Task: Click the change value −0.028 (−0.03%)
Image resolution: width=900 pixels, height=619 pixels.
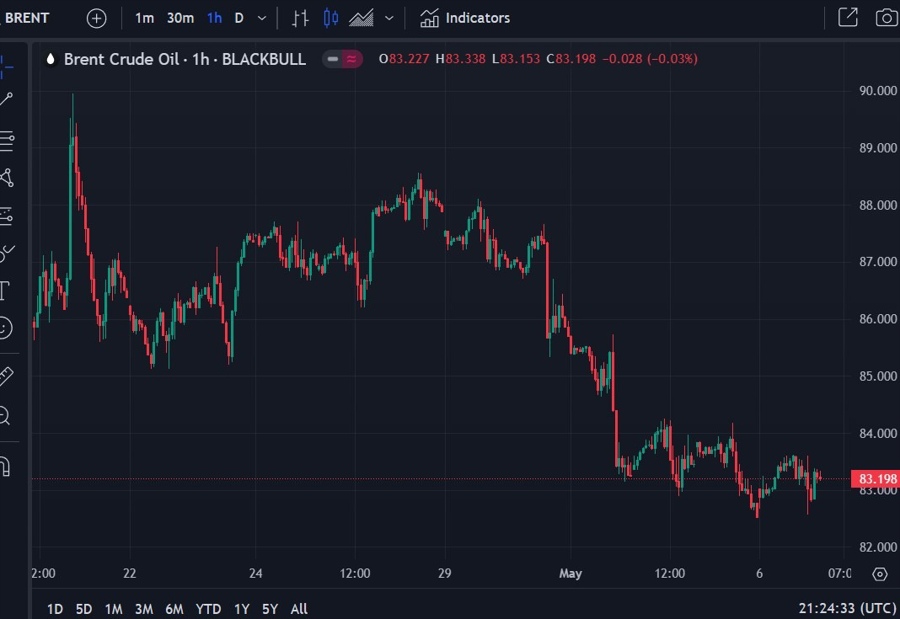Action: pos(650,59)
